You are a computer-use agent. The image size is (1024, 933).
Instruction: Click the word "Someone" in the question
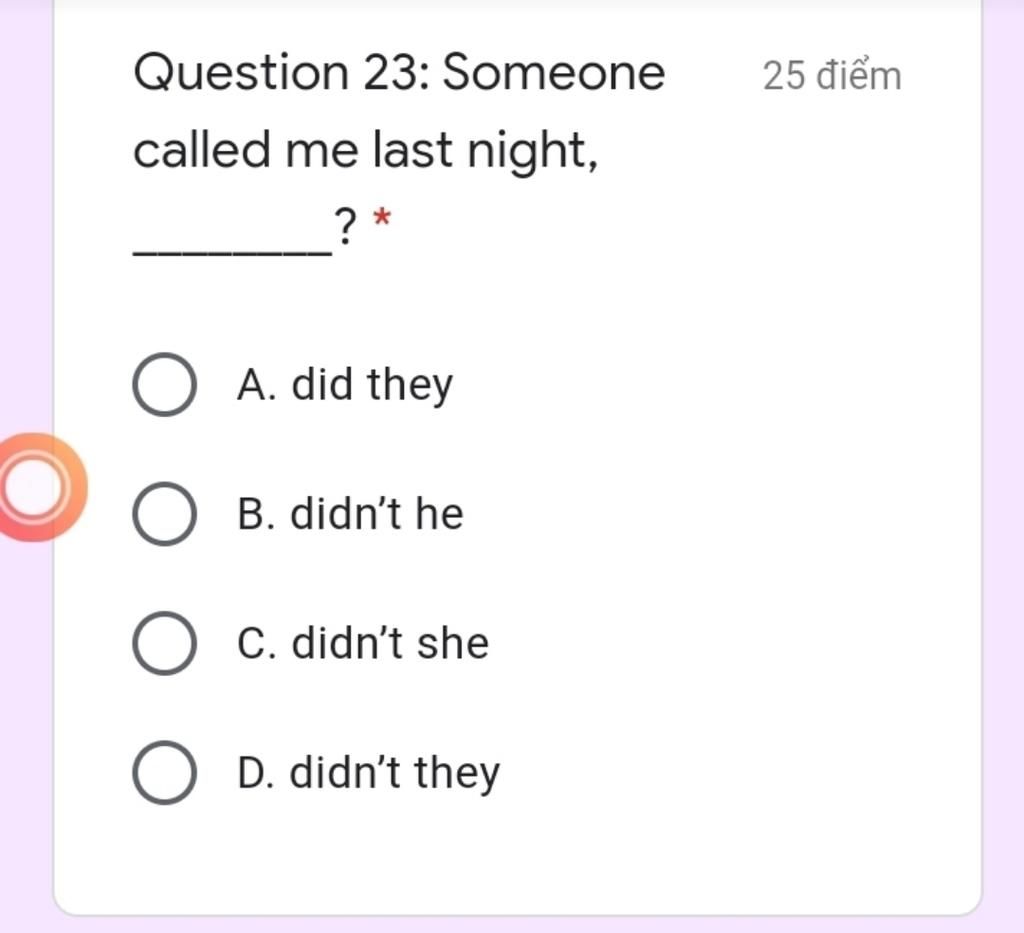554,72
